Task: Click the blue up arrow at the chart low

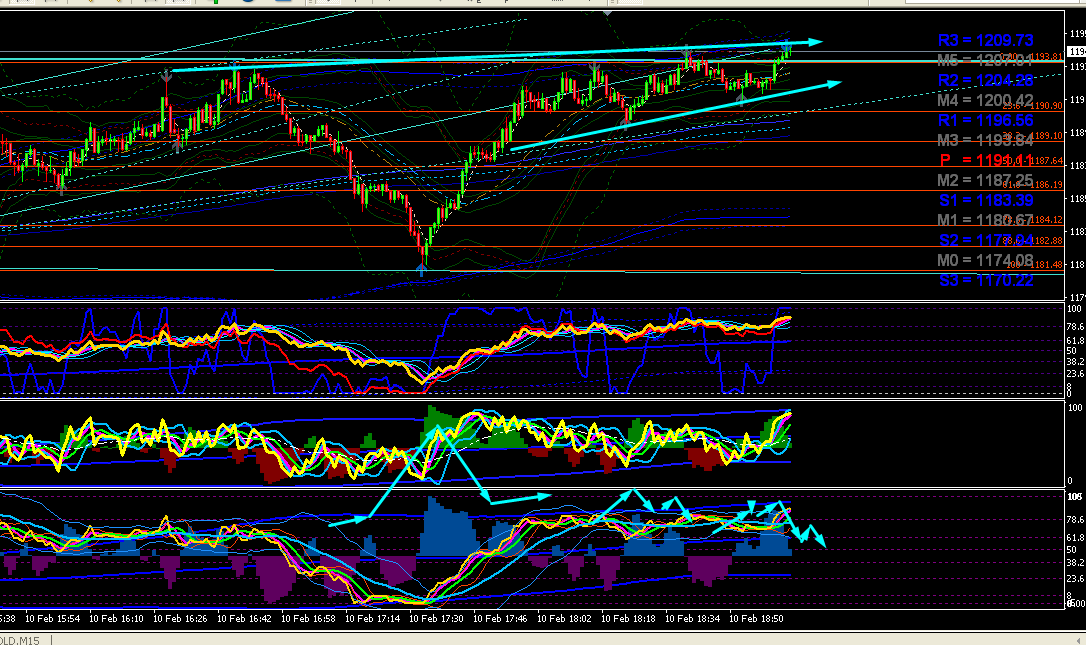Action: pyautogui.click(x=422, y=270)
